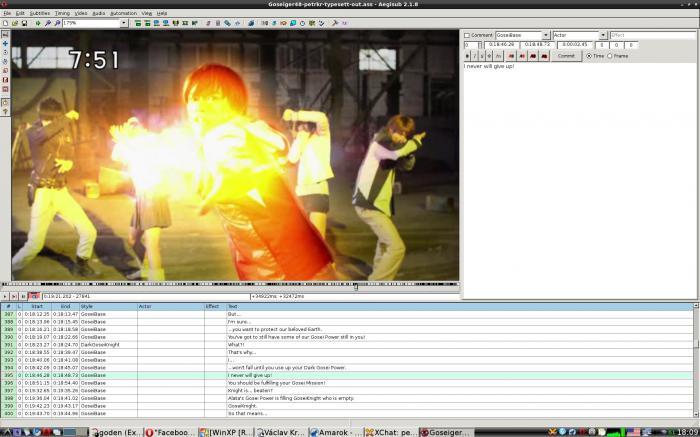Click the New subtitles icon
The width and height of the screenshot is (700, 437).
5,23
